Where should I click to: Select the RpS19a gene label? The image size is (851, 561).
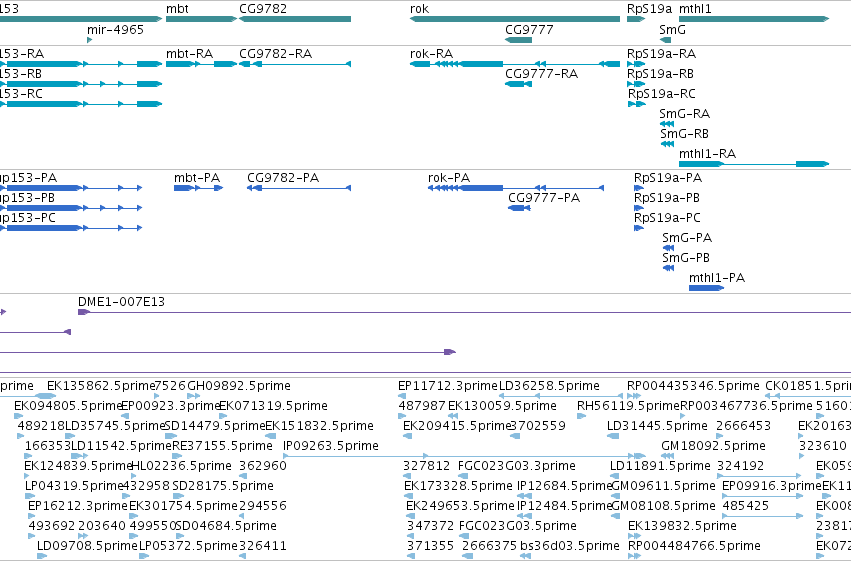pos(649,9)
